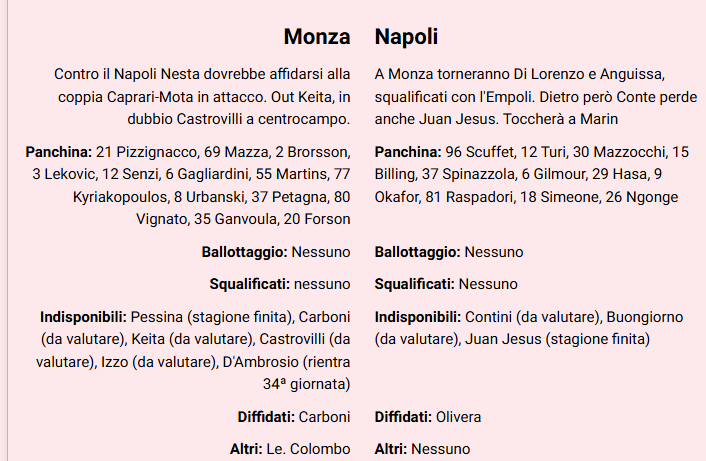Click Olivera in the Napoli Diffidati row
Screen dimensions: 706x461
[460, 417]
